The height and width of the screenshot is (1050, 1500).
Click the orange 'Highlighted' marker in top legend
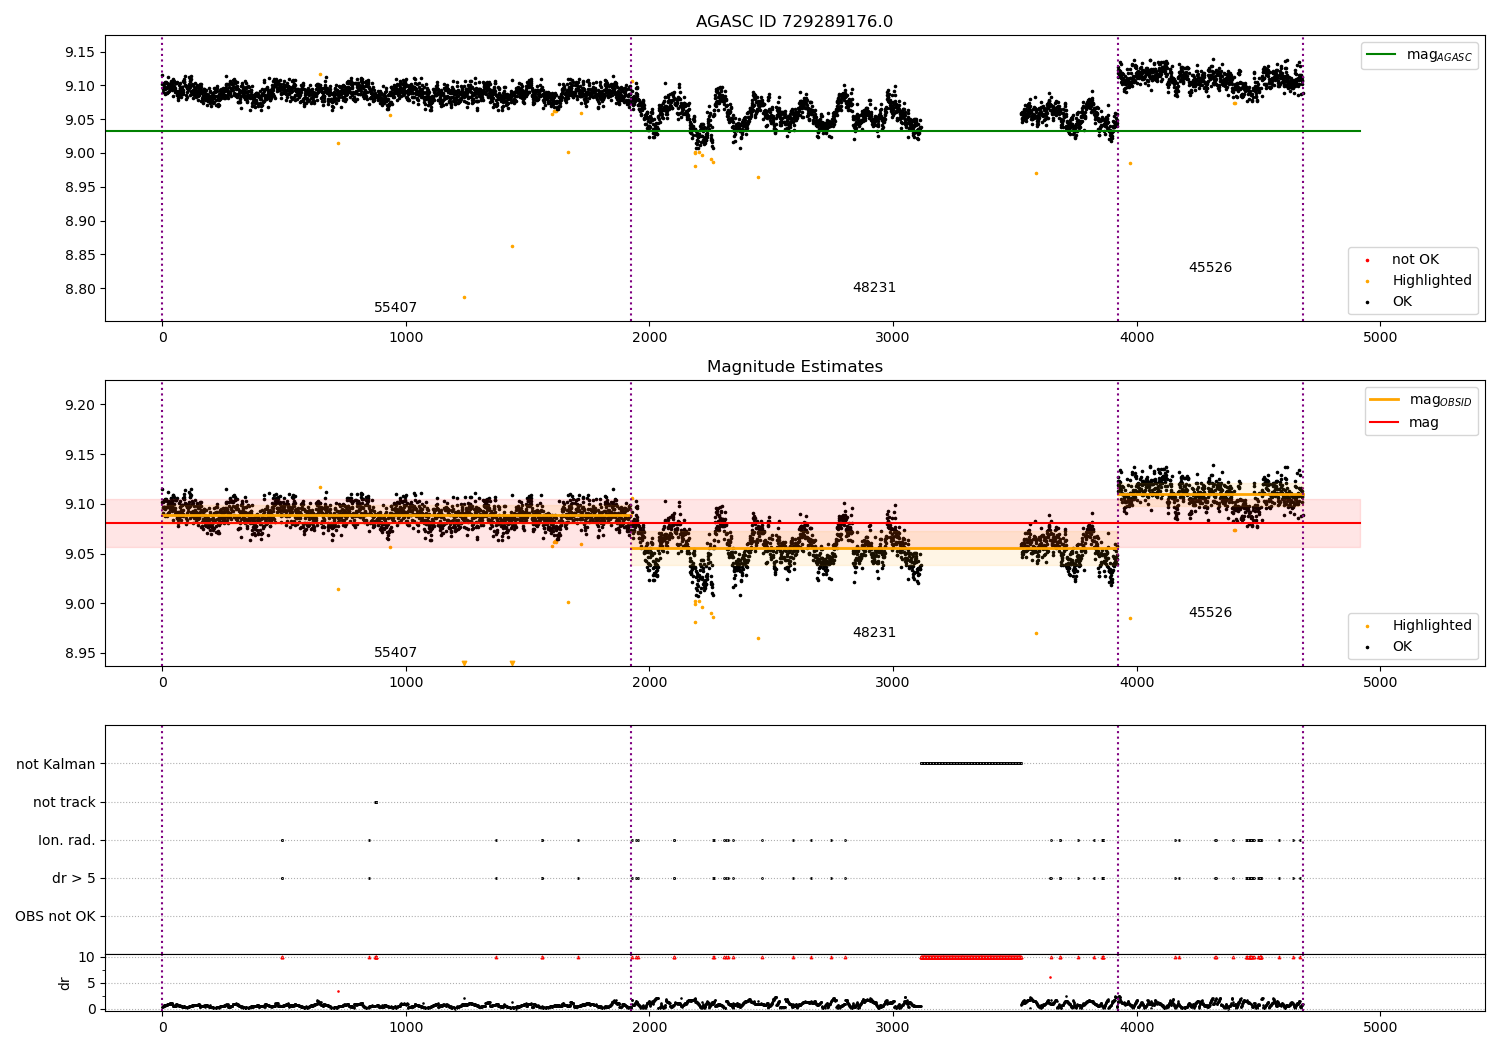[x=1367, y=281]
